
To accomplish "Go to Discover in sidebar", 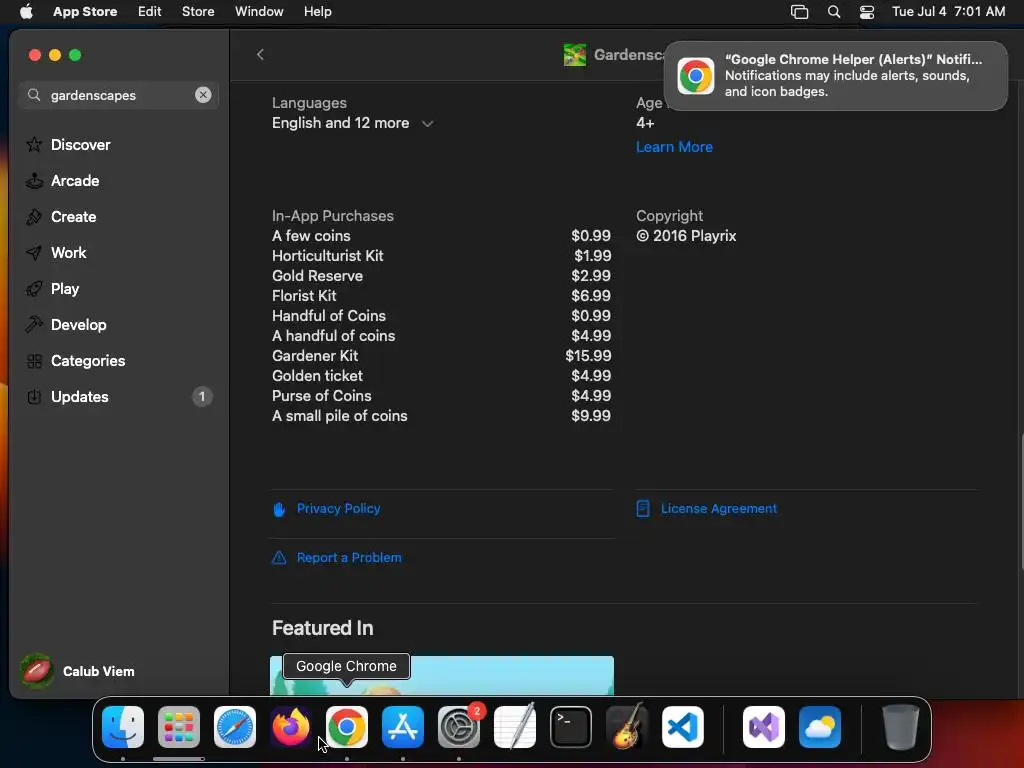I will point(118,144).
